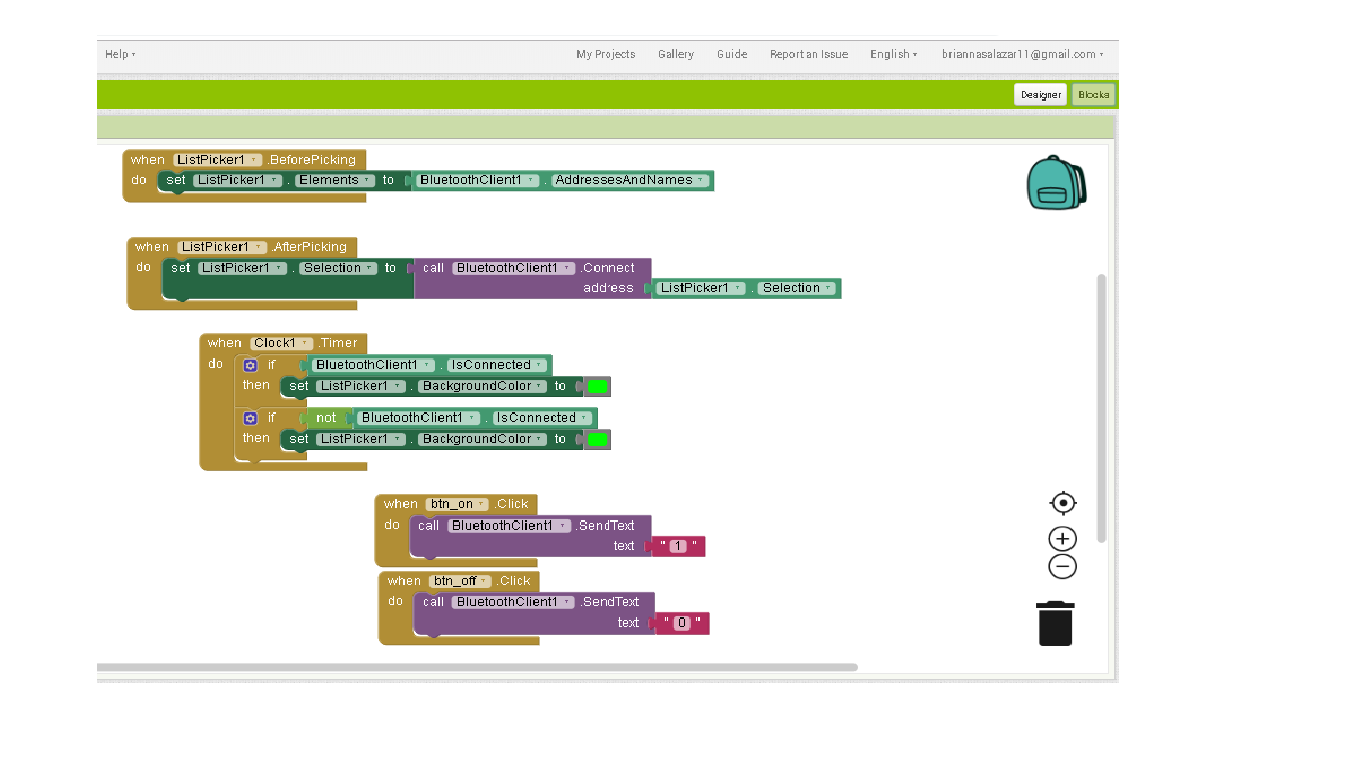Open the Help menu
The image size is (1366, 768).
[119, 54]
